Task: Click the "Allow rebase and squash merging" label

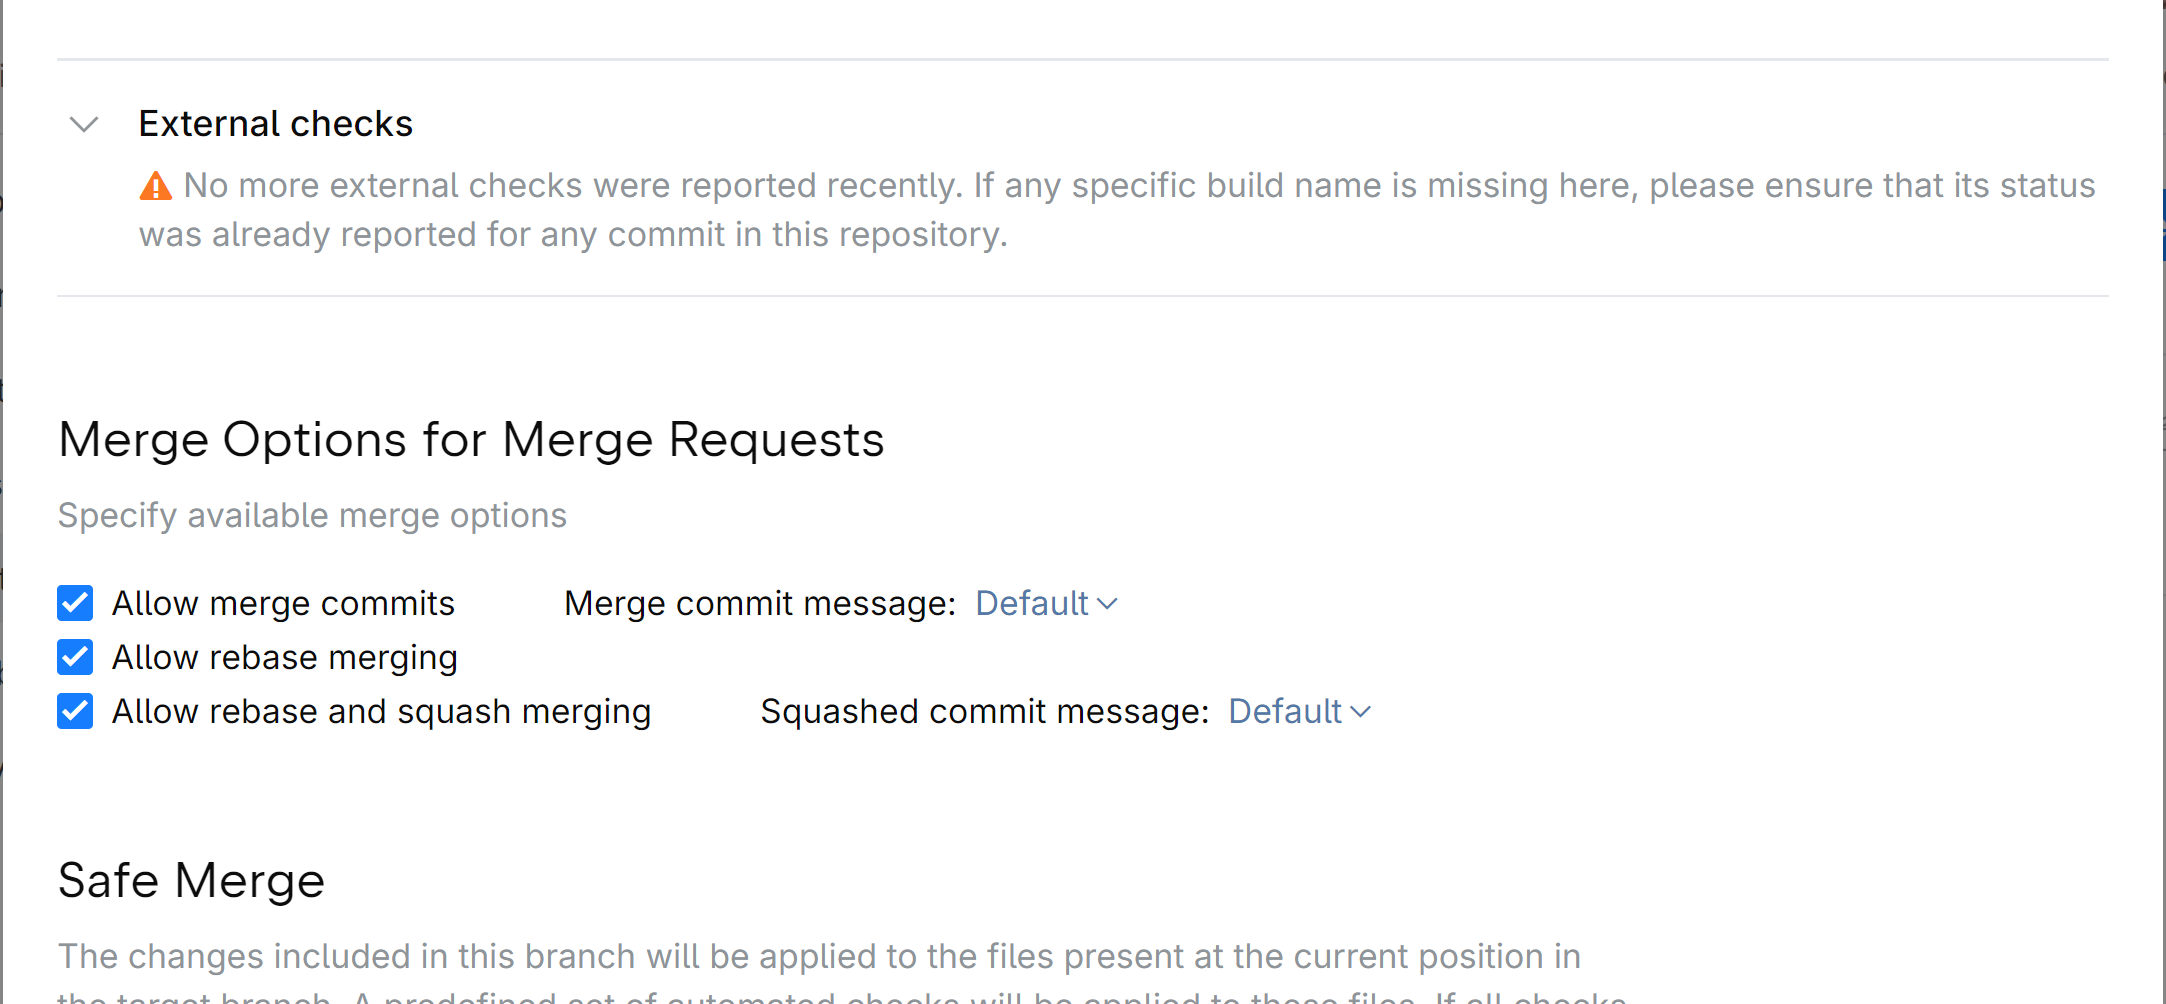Action: (x=381, y=711)
